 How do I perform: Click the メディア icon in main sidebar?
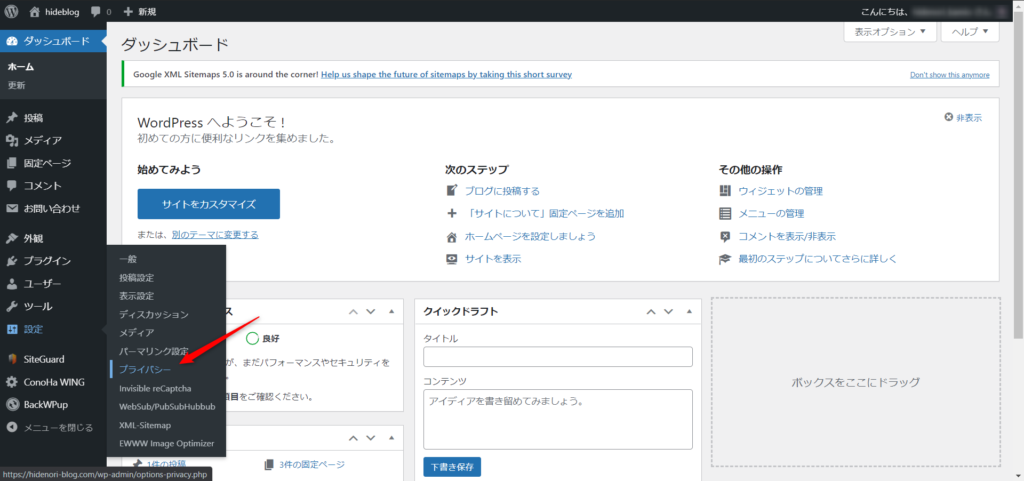pos(11,140)
